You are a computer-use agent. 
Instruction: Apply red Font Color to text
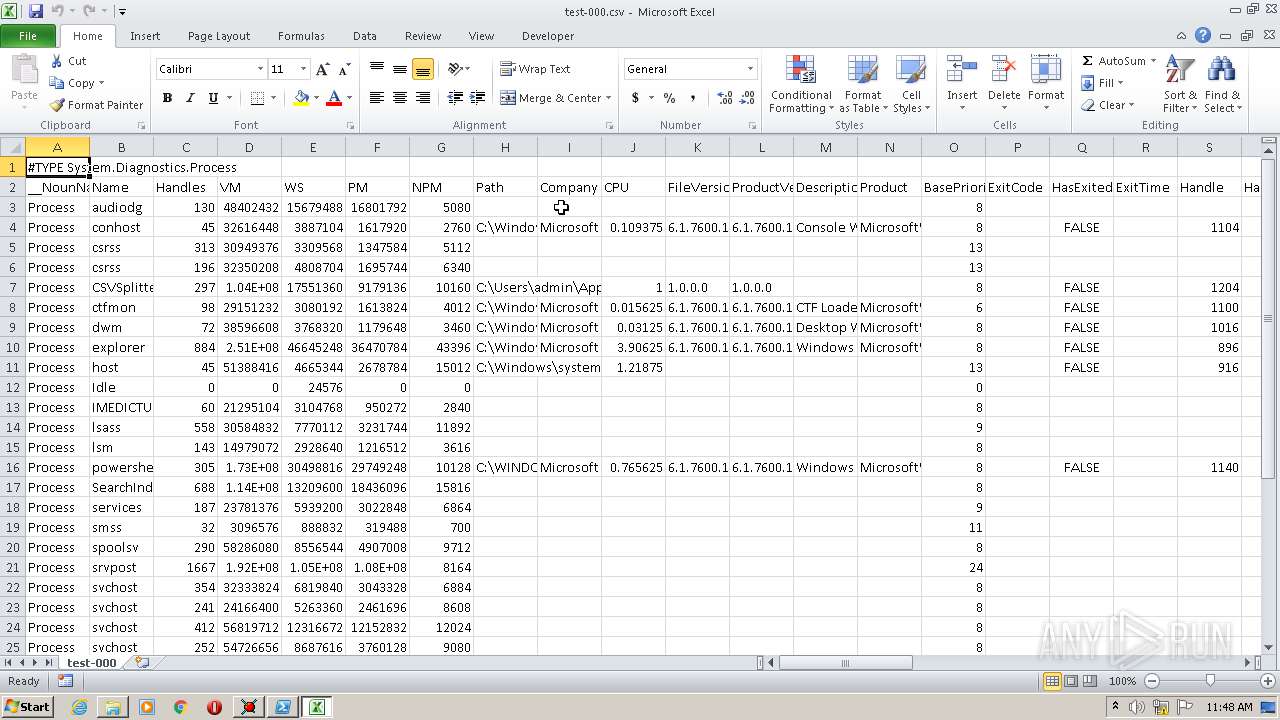pos(334,98)
